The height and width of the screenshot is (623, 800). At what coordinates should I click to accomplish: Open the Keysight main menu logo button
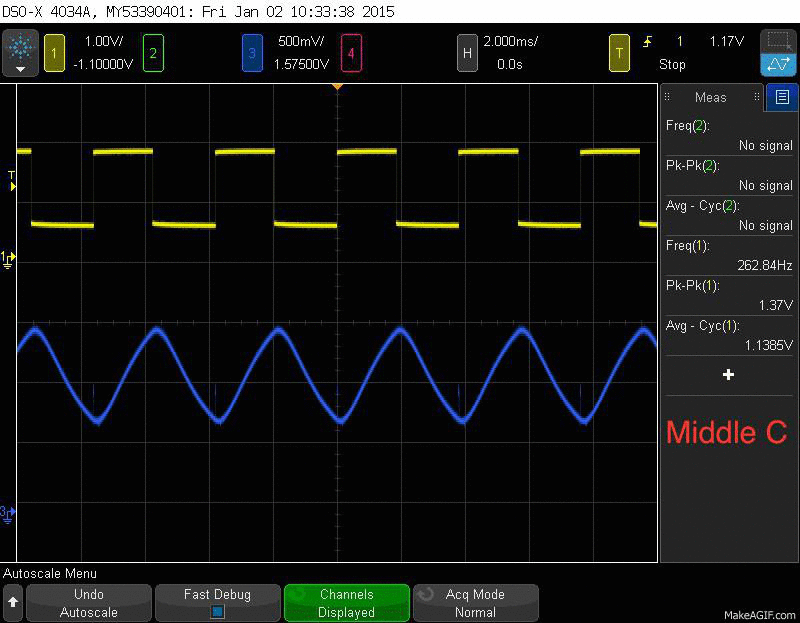20,53
